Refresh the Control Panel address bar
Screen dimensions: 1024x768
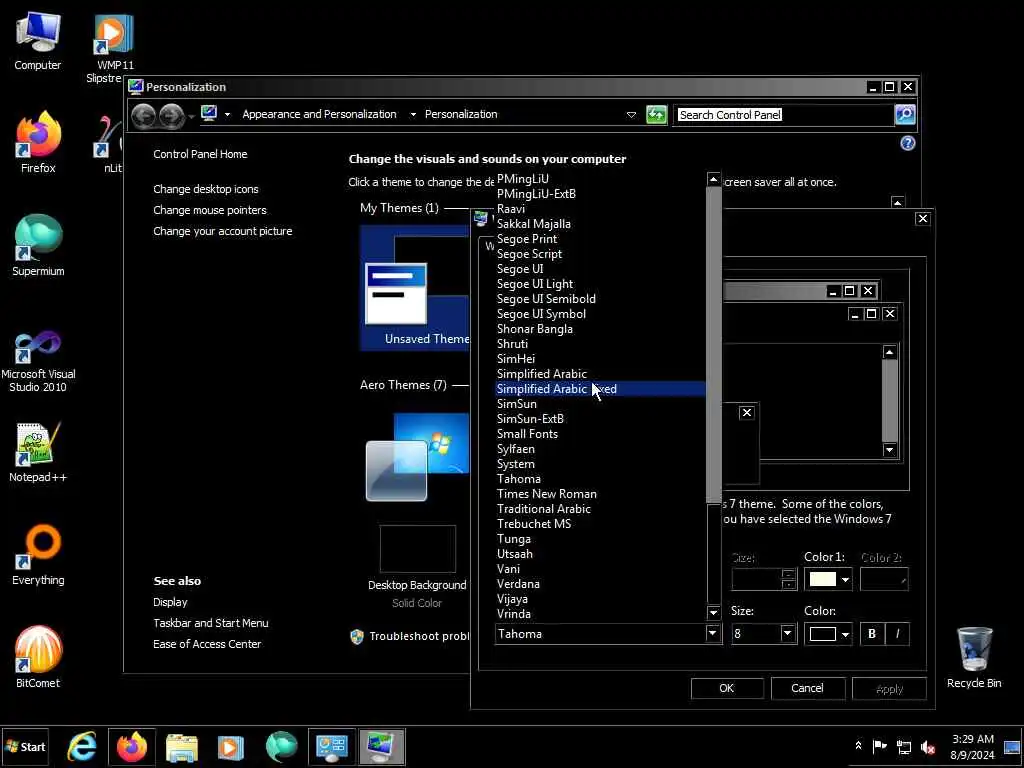656,115
